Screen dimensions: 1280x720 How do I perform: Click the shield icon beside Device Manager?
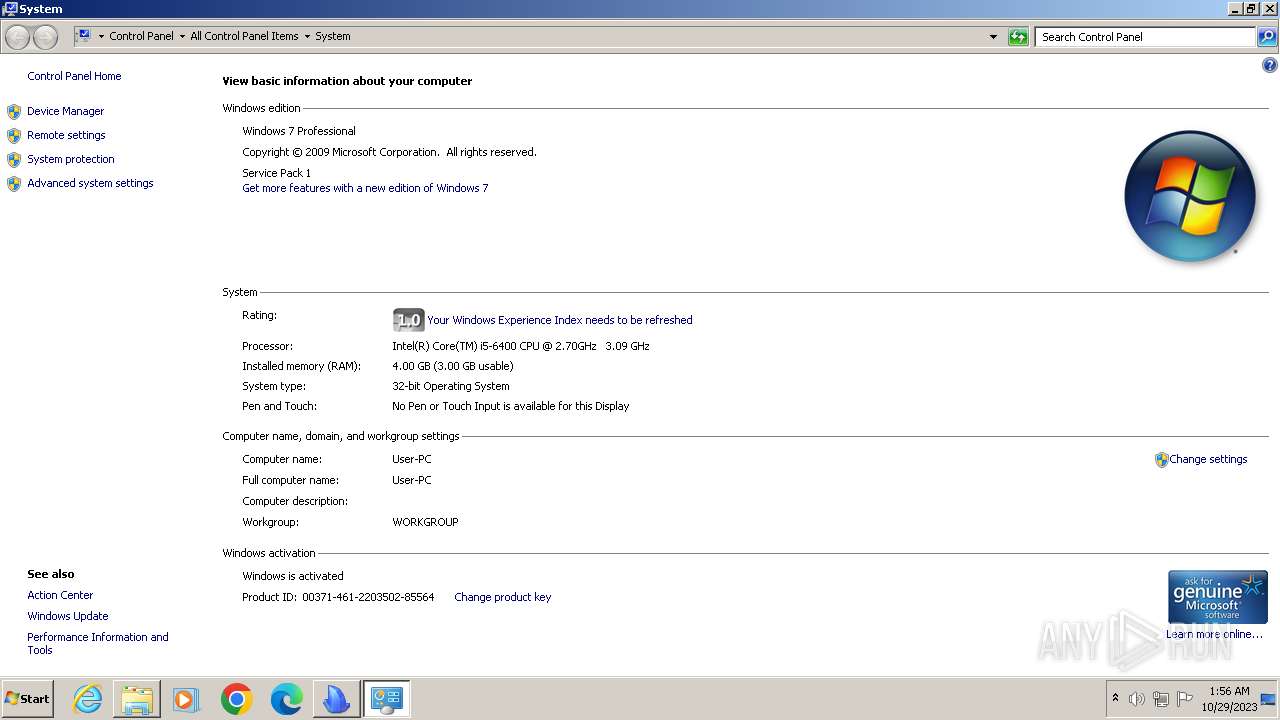[x=14, y=112]
